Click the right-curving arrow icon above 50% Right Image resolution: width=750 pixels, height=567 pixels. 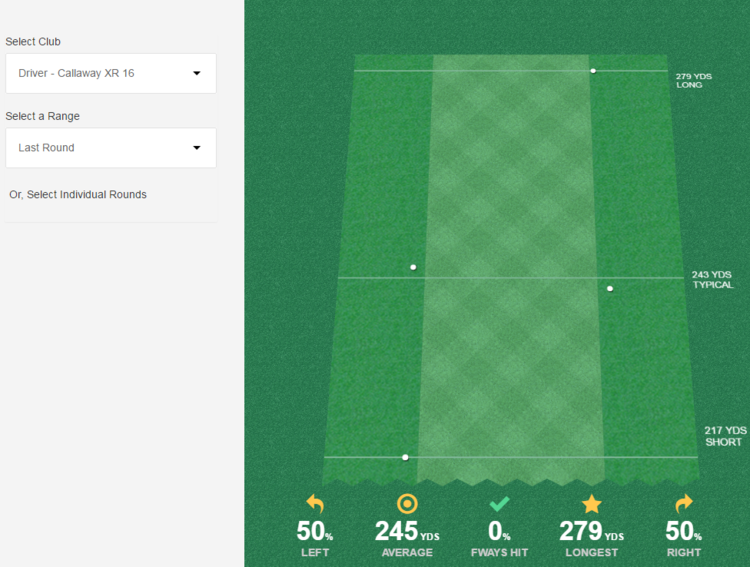684,503
